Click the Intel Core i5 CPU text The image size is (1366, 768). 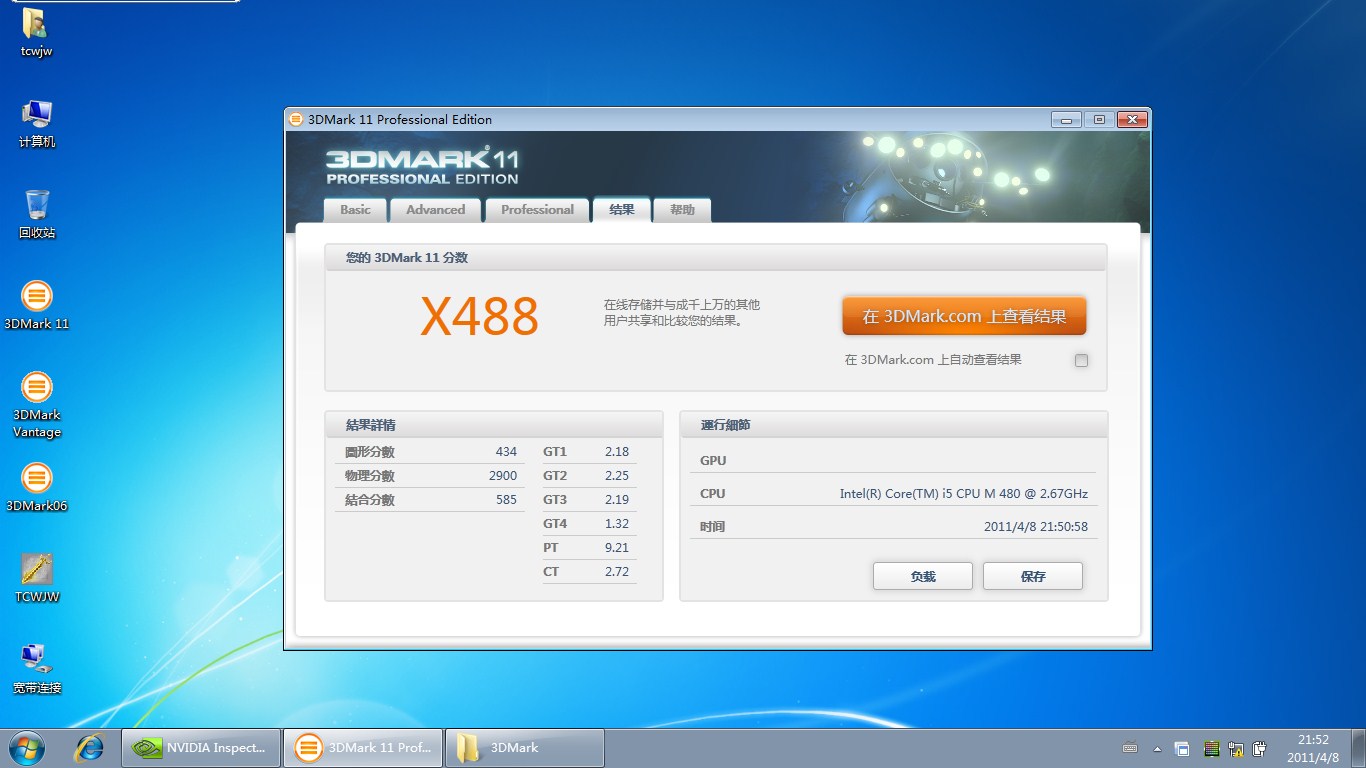[963, 494]
